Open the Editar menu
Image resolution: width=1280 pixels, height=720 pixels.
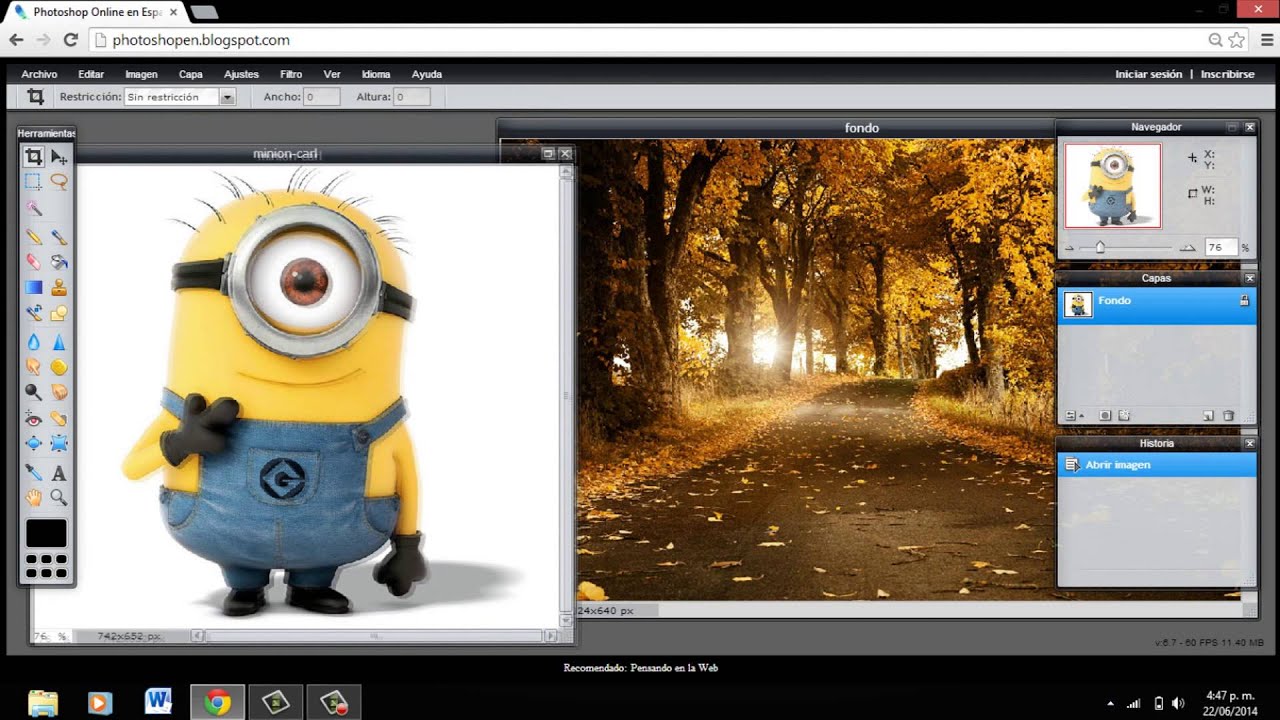pos(91,74)
